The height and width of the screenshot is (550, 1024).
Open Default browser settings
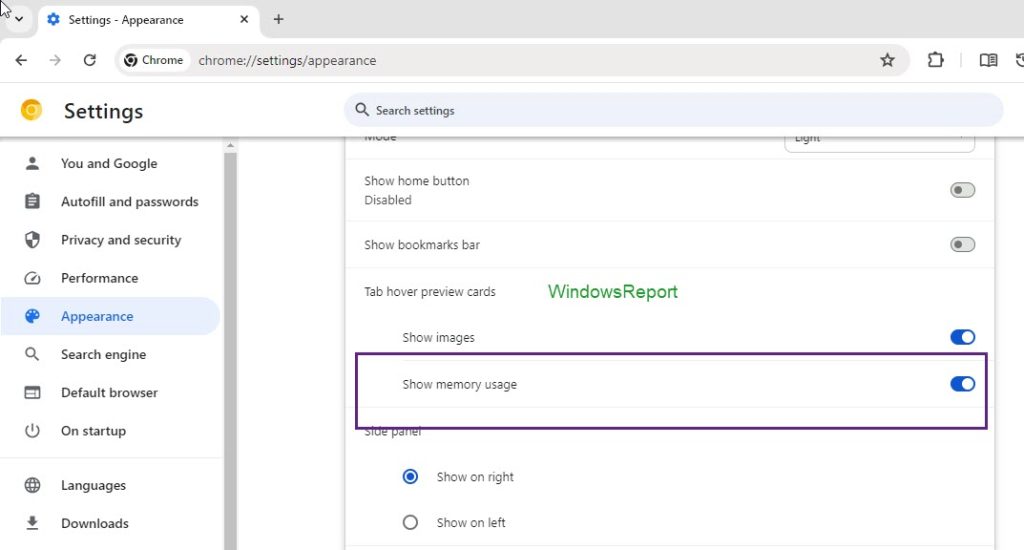pyautogui.click(x=110, y=393)
